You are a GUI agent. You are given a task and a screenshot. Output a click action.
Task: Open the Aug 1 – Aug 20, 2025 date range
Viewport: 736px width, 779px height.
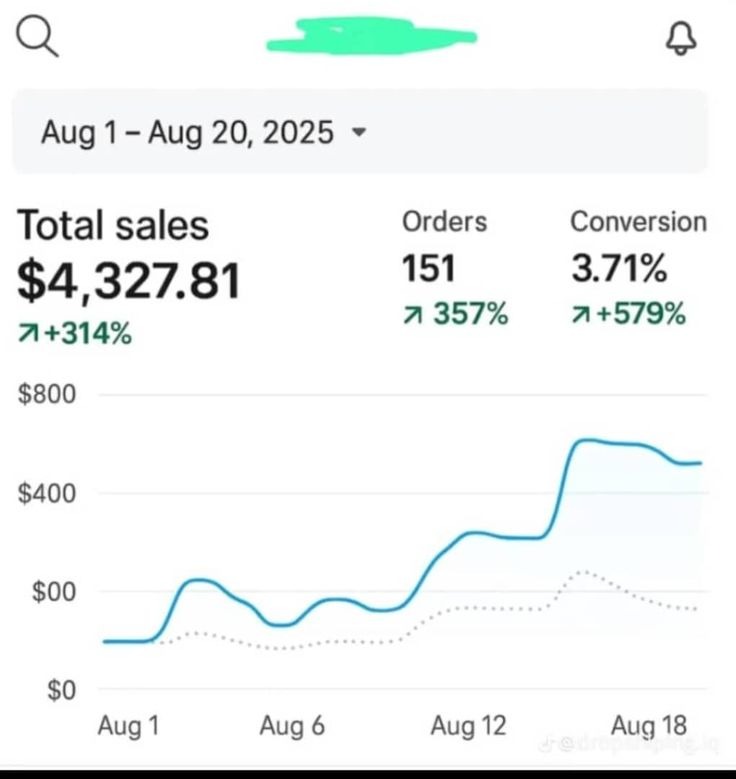188,132
